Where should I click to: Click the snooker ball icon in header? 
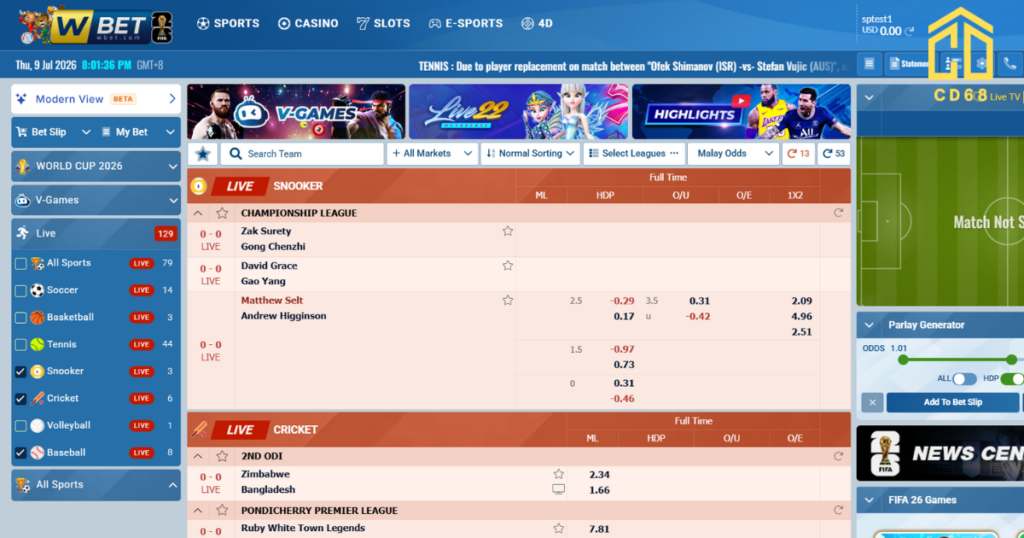[199, 186]
